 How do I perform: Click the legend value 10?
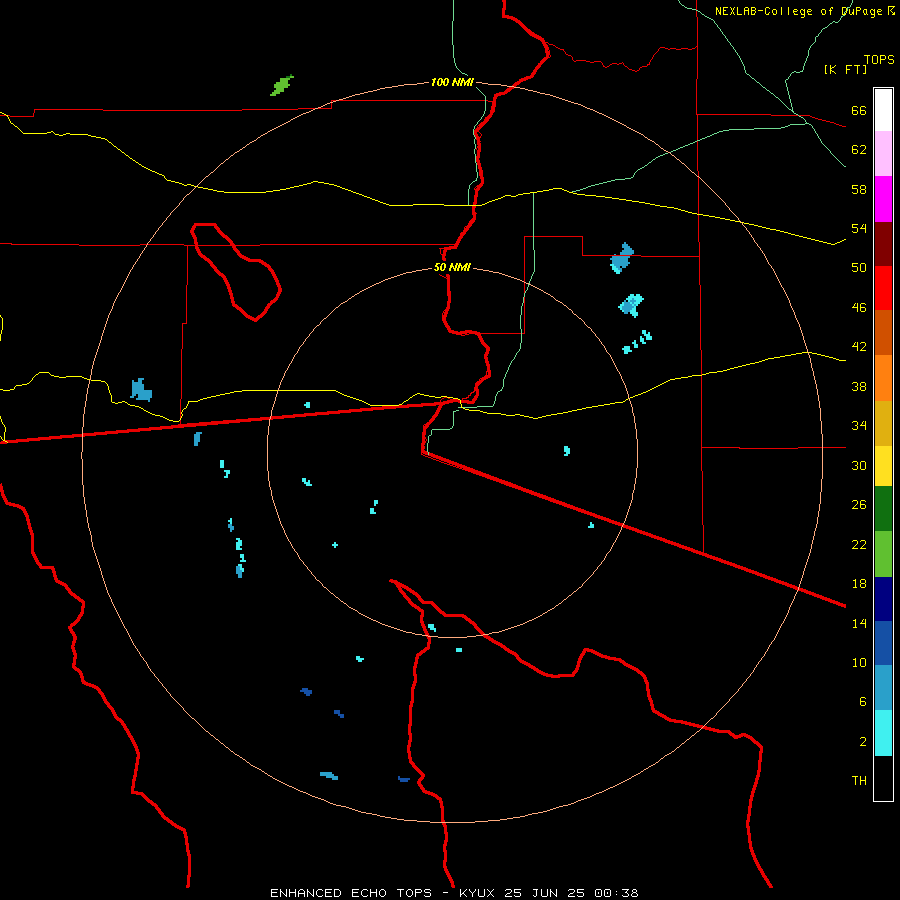point(859,662)
